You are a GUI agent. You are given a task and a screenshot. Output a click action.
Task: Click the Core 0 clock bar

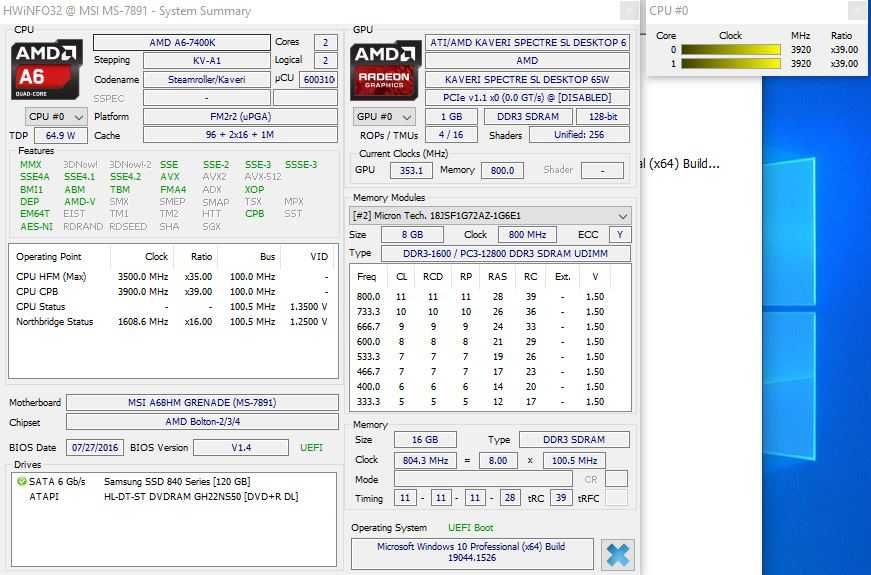731,50
